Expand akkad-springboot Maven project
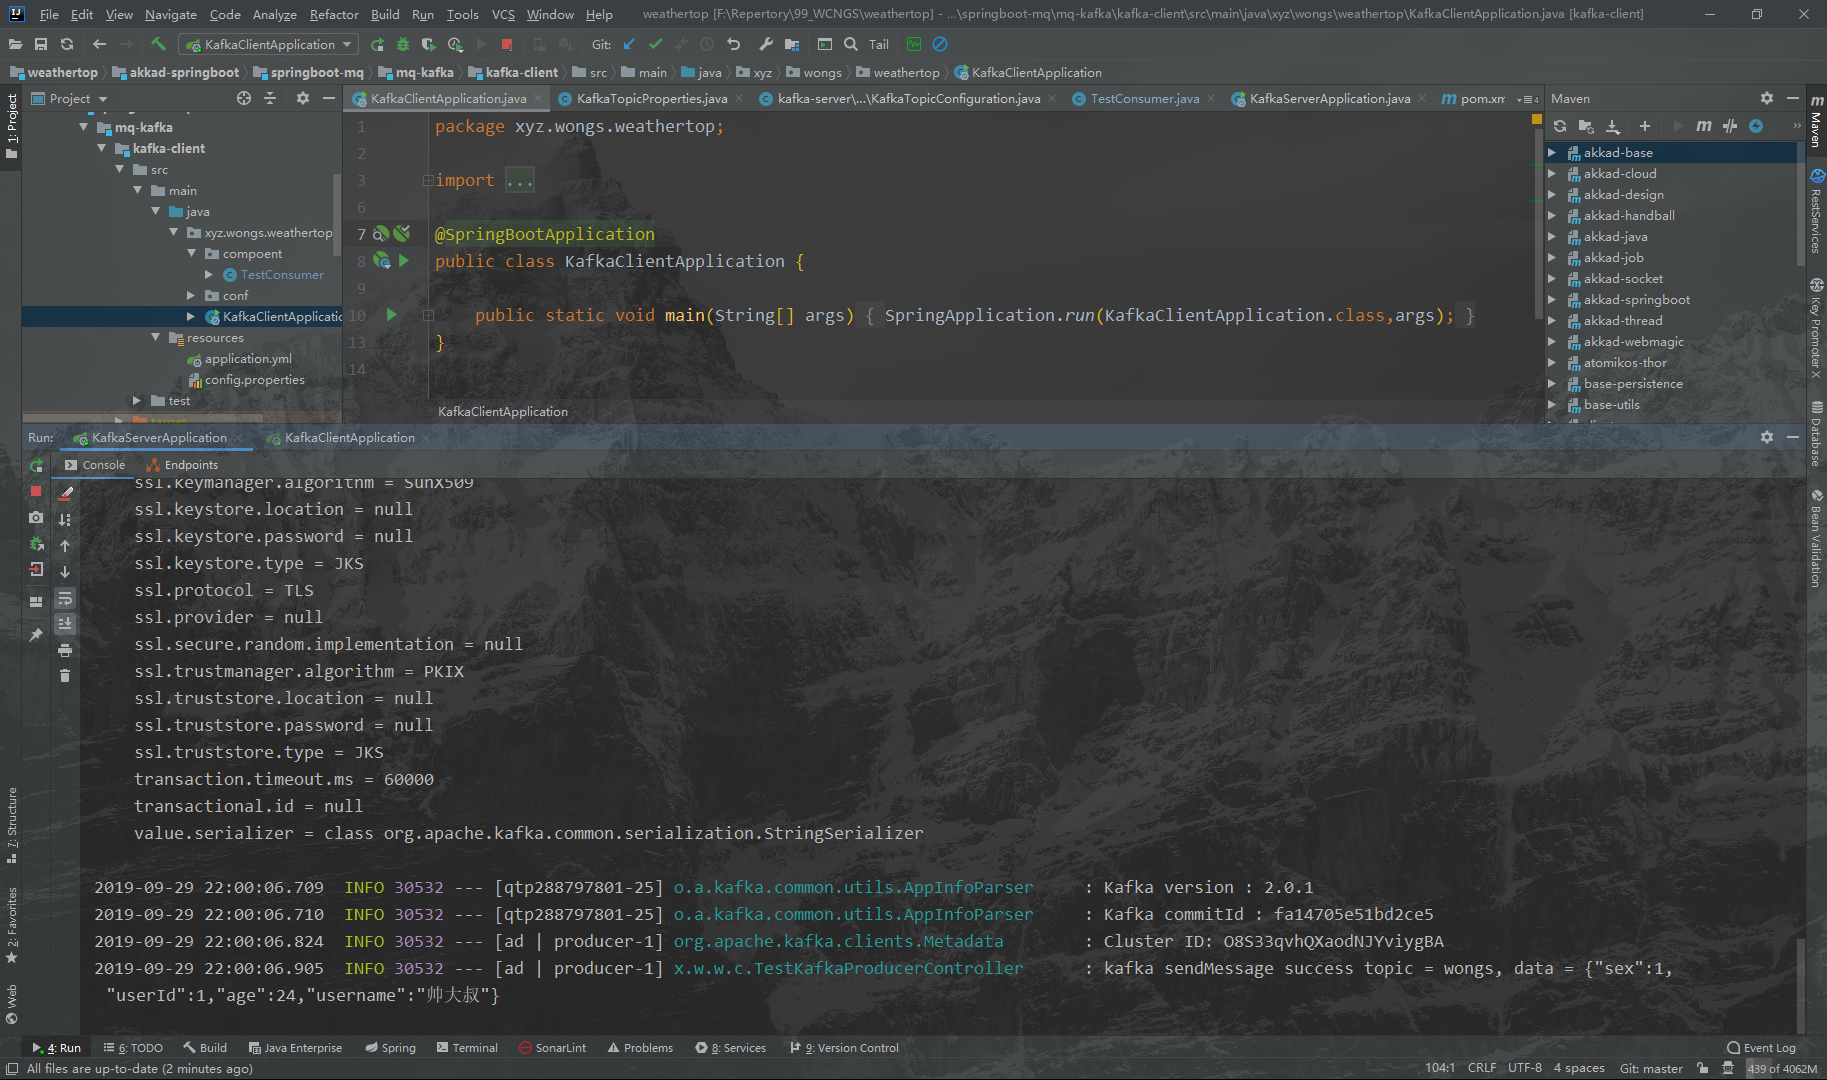Viewport: 1827px width, 1080px height. [1552, 299]
